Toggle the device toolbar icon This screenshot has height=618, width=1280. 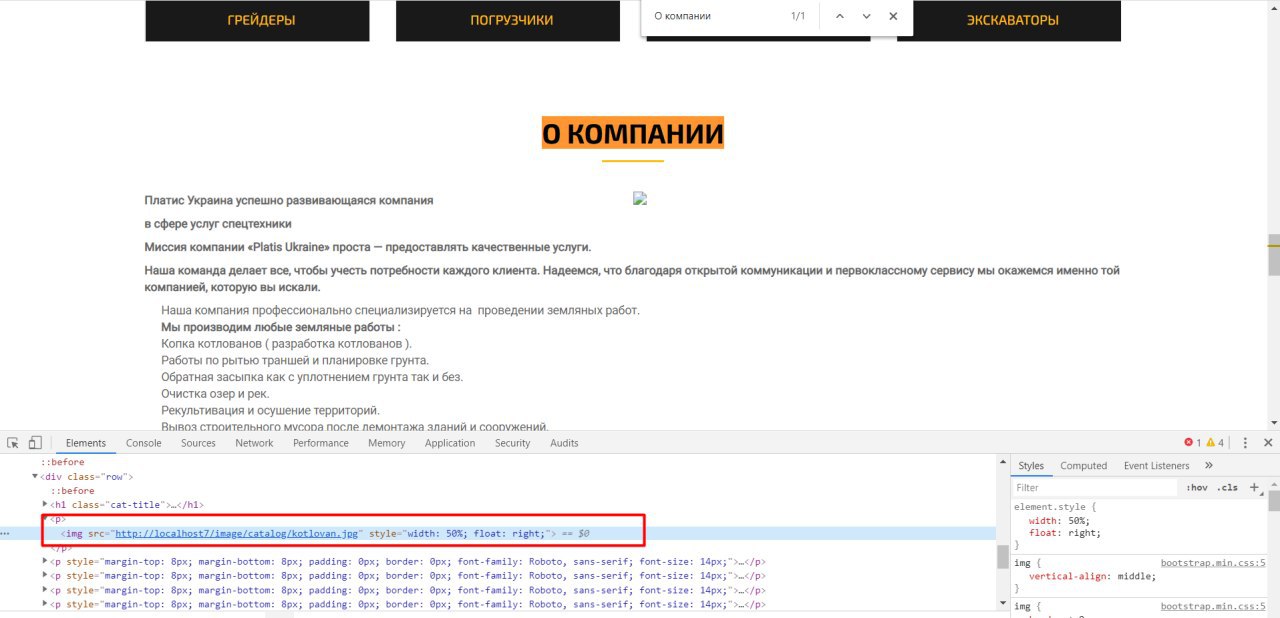pos(35,443)
